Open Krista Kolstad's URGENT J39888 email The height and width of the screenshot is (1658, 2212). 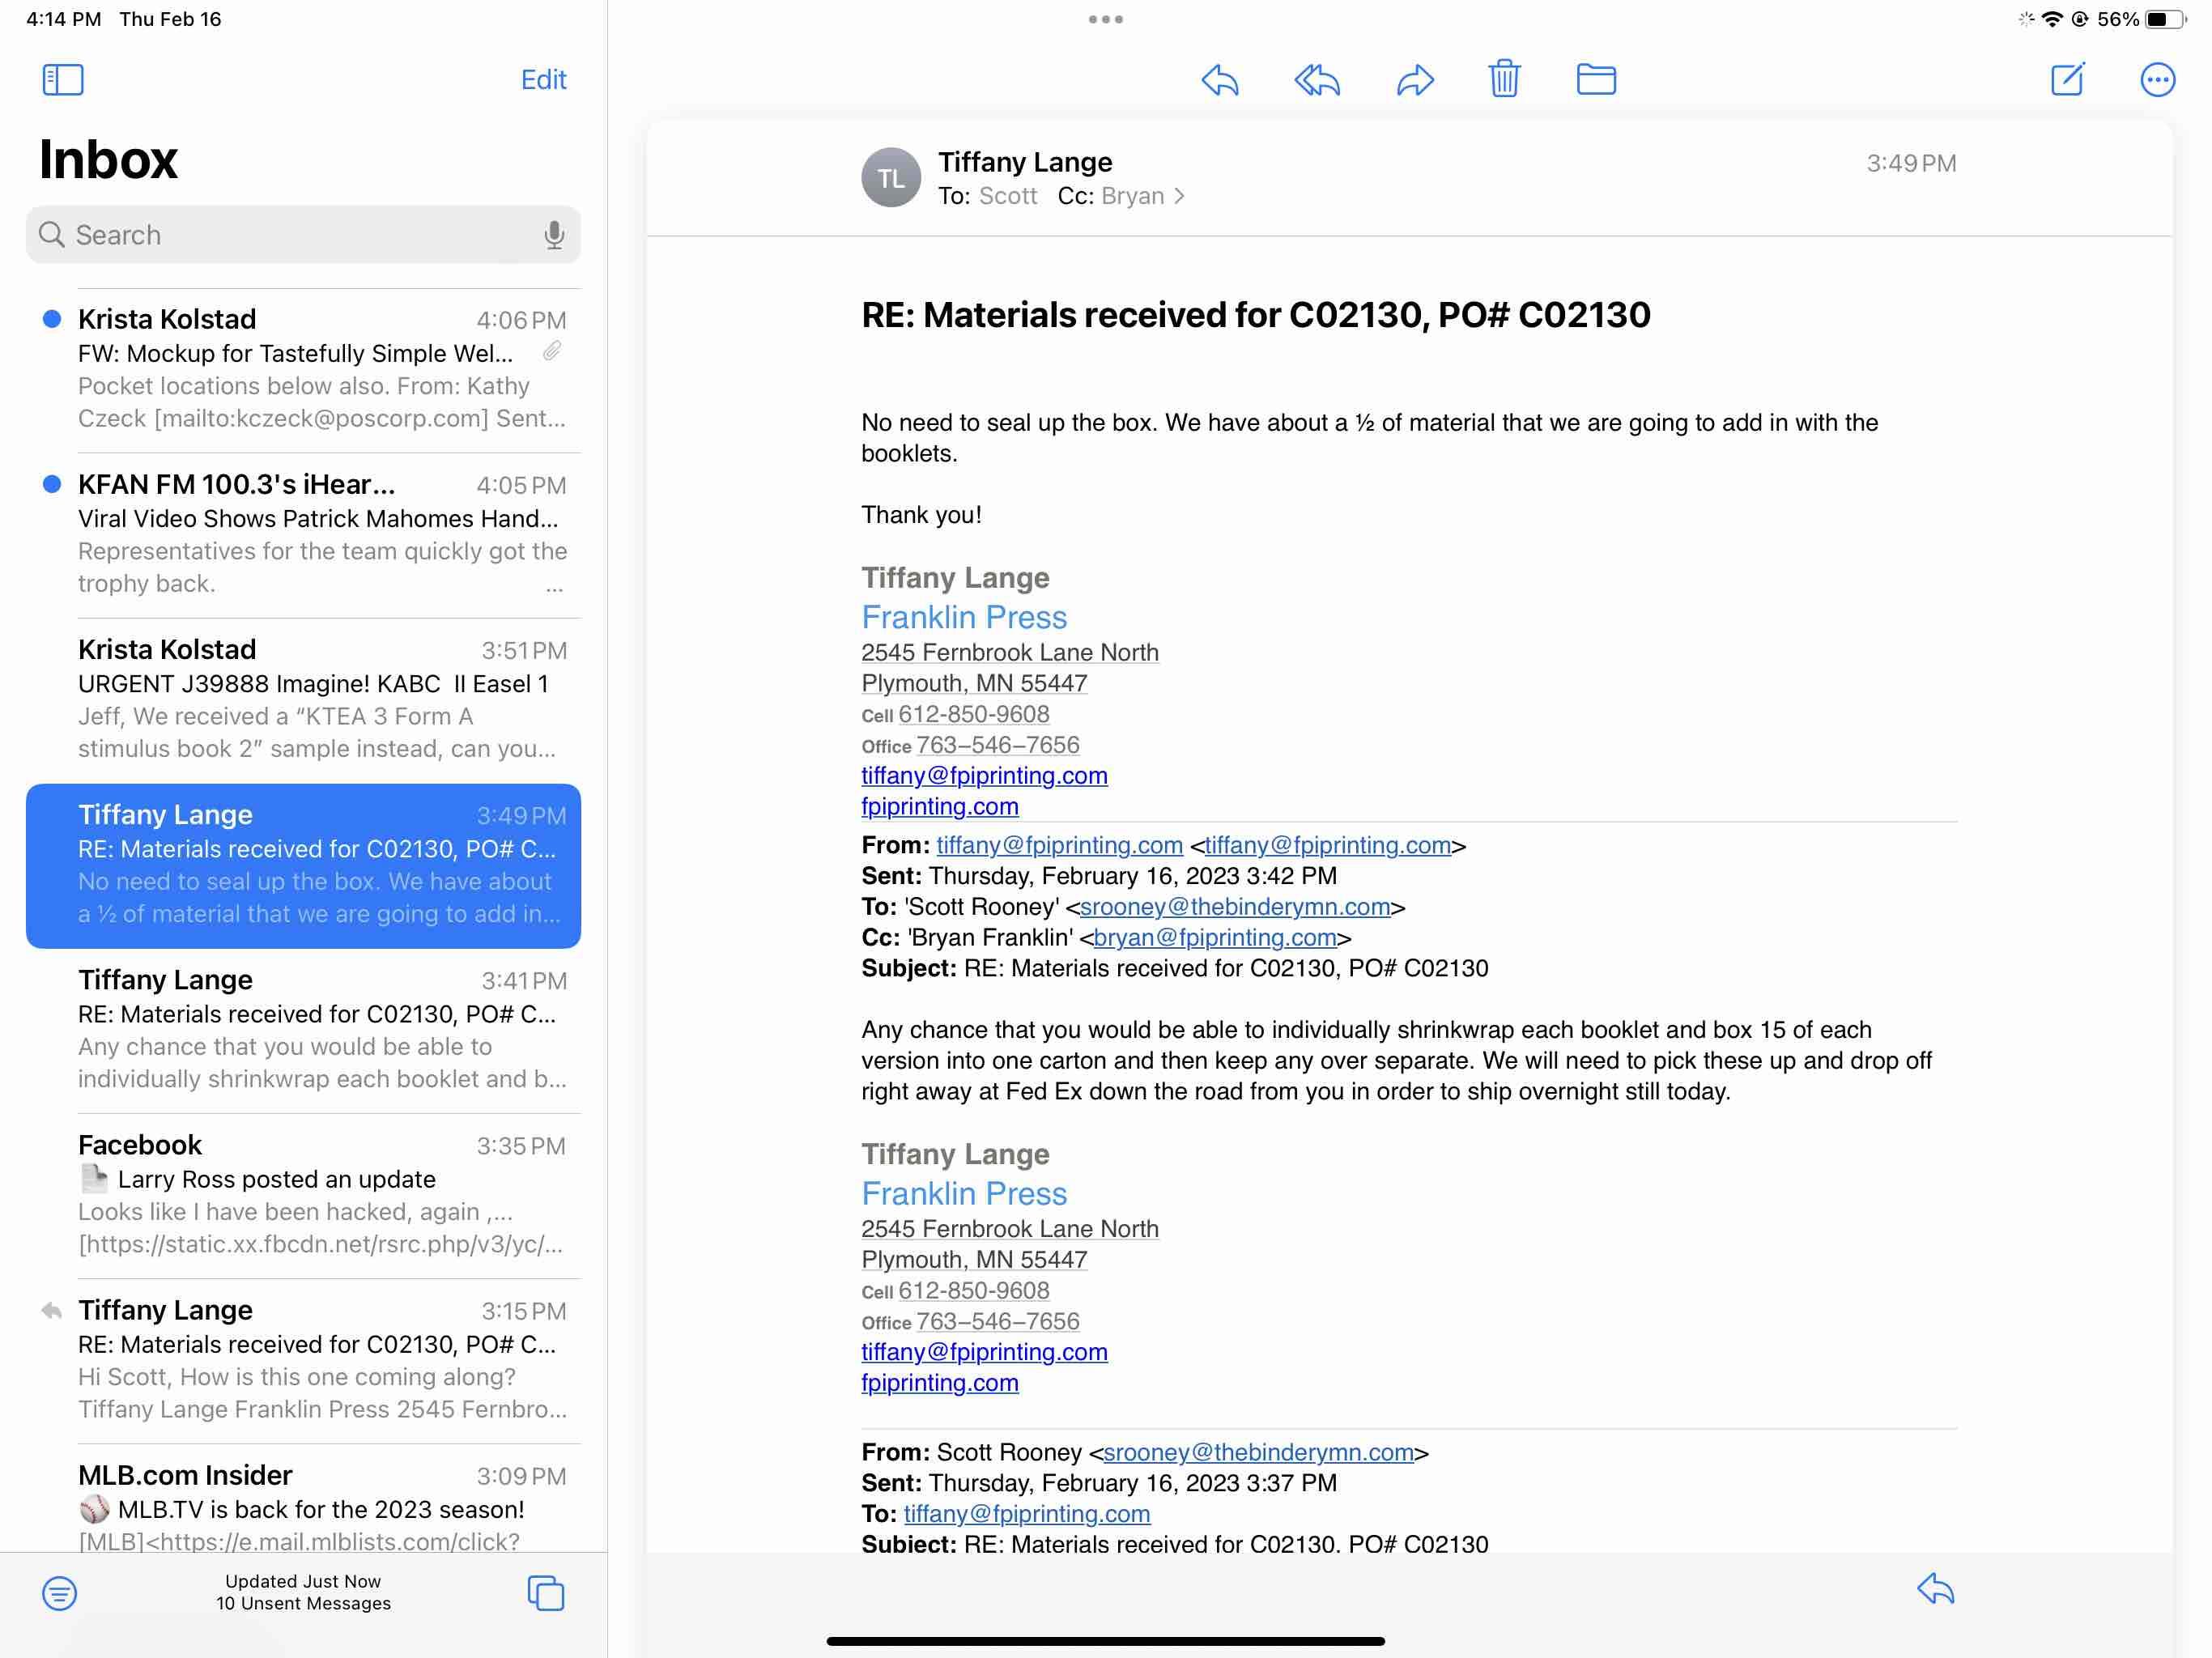click(320, 699)
